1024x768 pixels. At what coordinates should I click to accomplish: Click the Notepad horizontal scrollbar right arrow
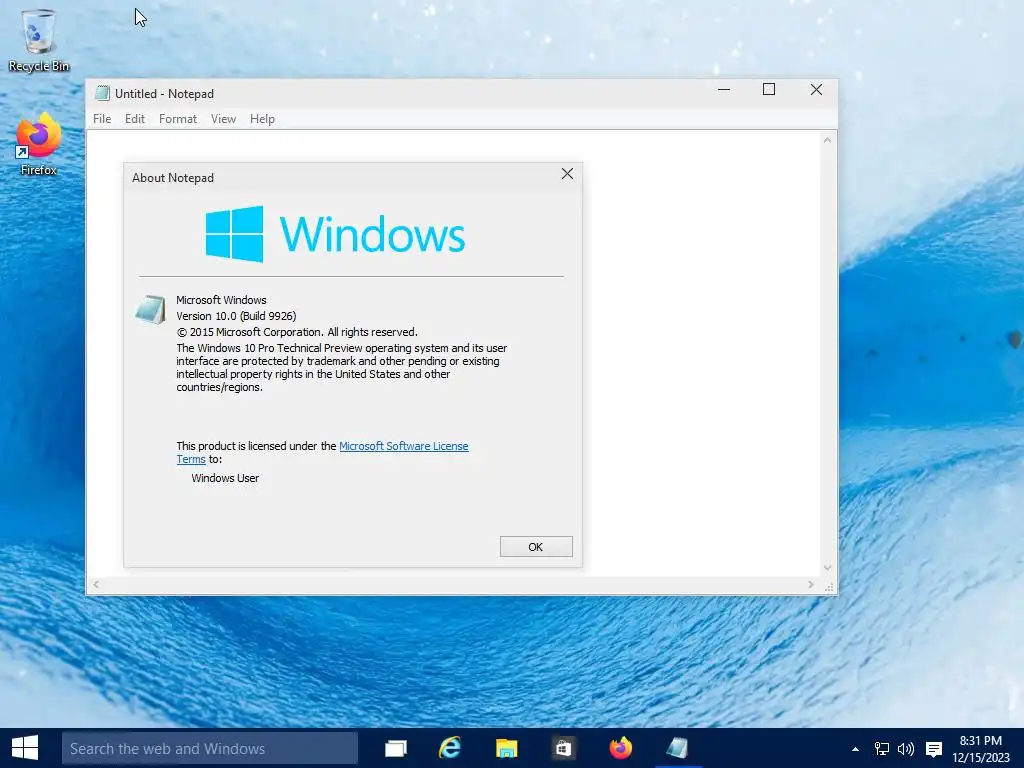pyautogui.click(x=810, y=584)
